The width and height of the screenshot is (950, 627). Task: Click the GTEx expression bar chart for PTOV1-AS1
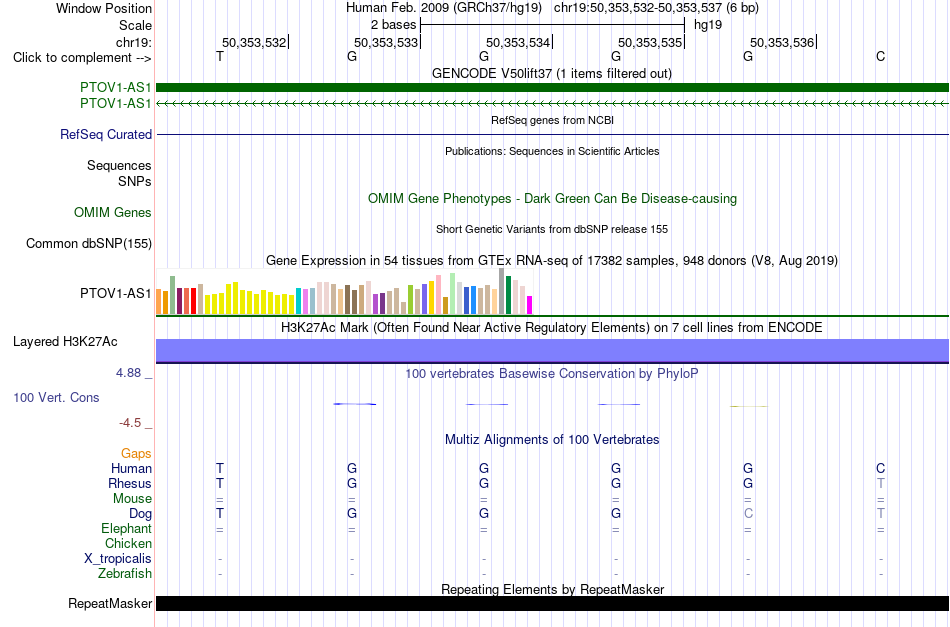pos(344,291)
